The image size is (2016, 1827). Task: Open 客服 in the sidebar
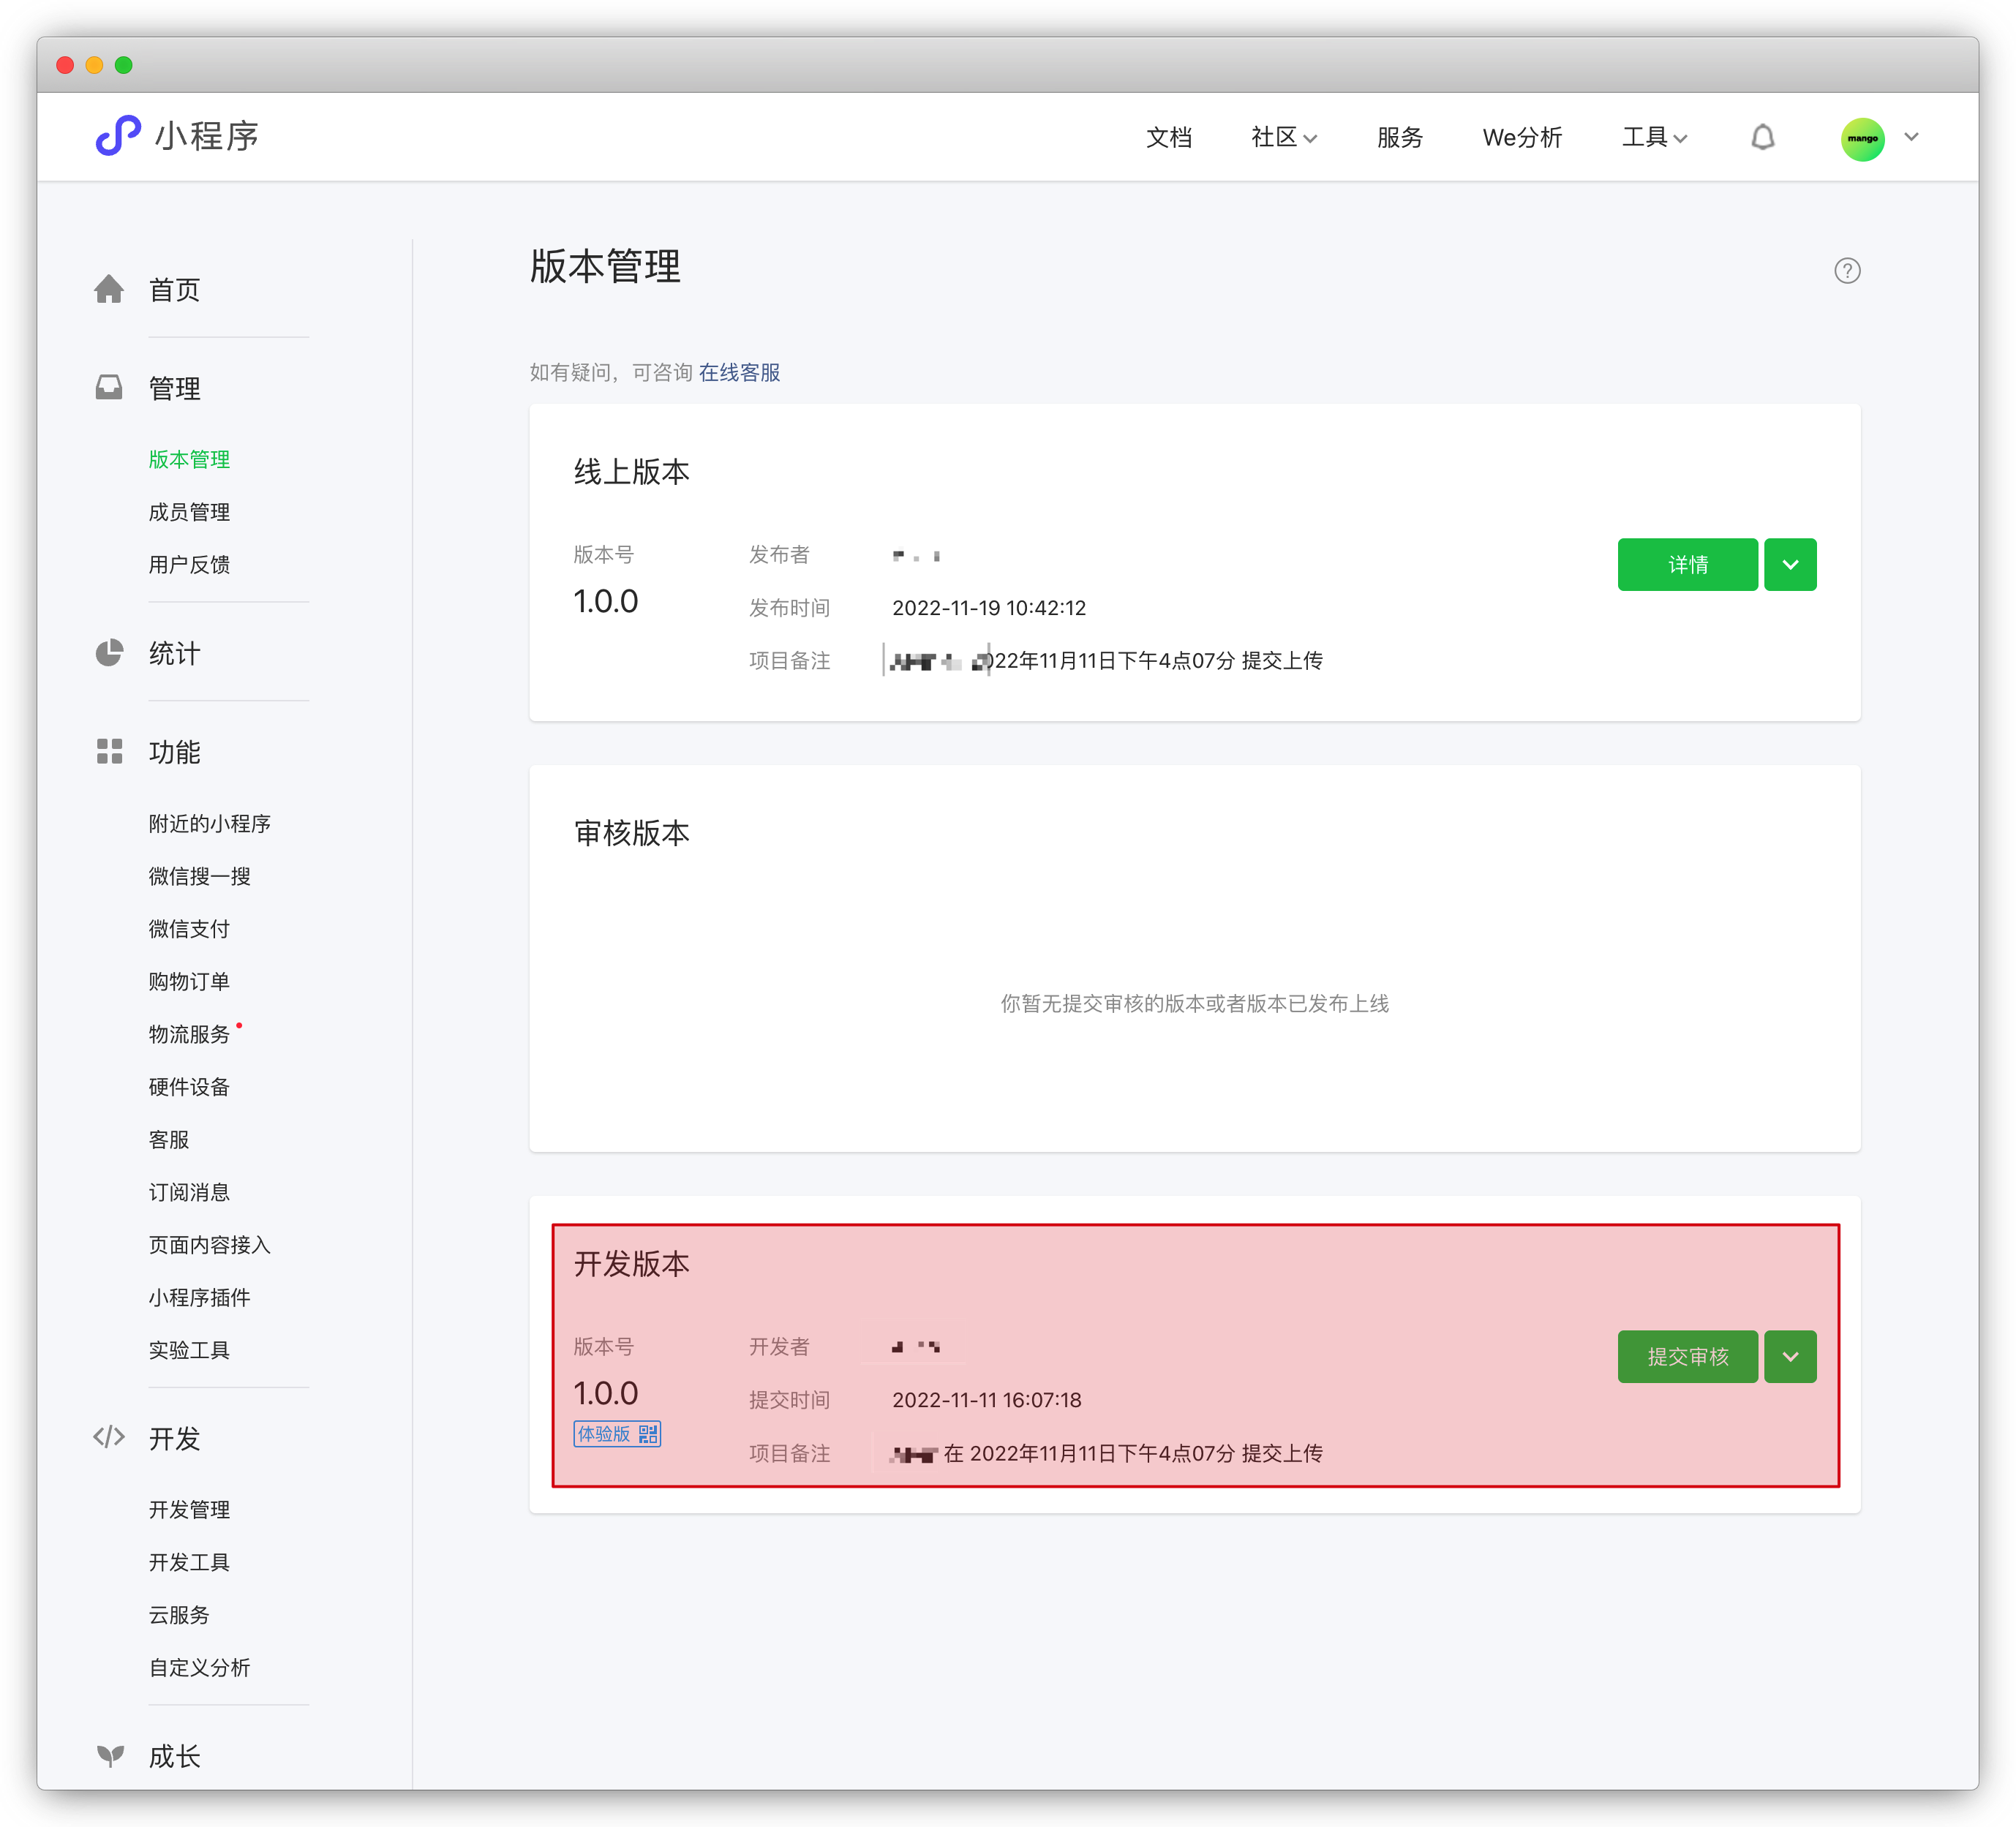pos(169,1139)
